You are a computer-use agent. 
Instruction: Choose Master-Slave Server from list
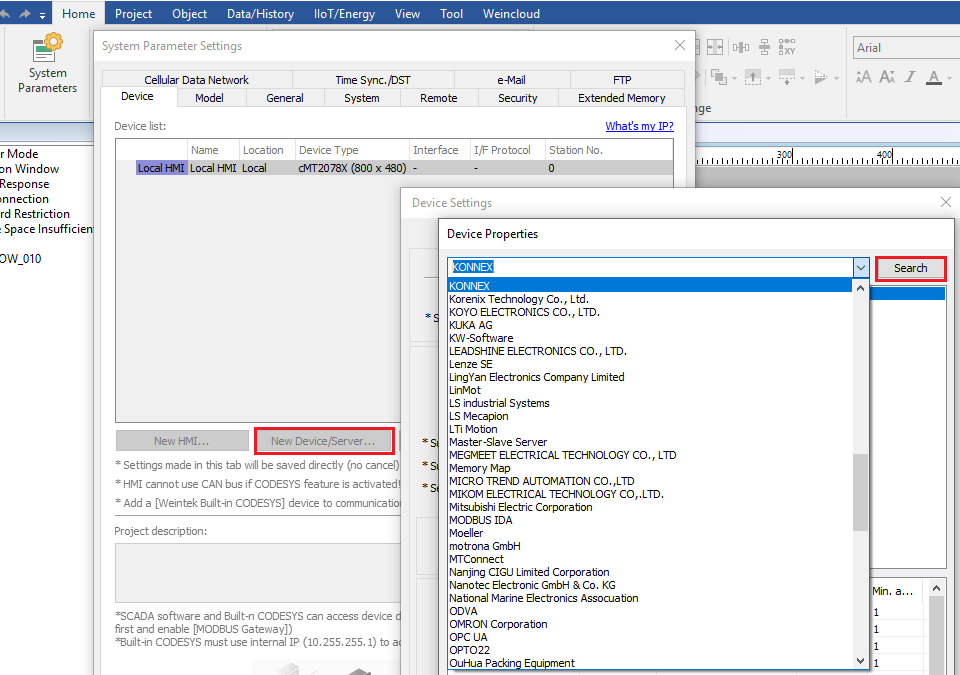coord(650,442)
